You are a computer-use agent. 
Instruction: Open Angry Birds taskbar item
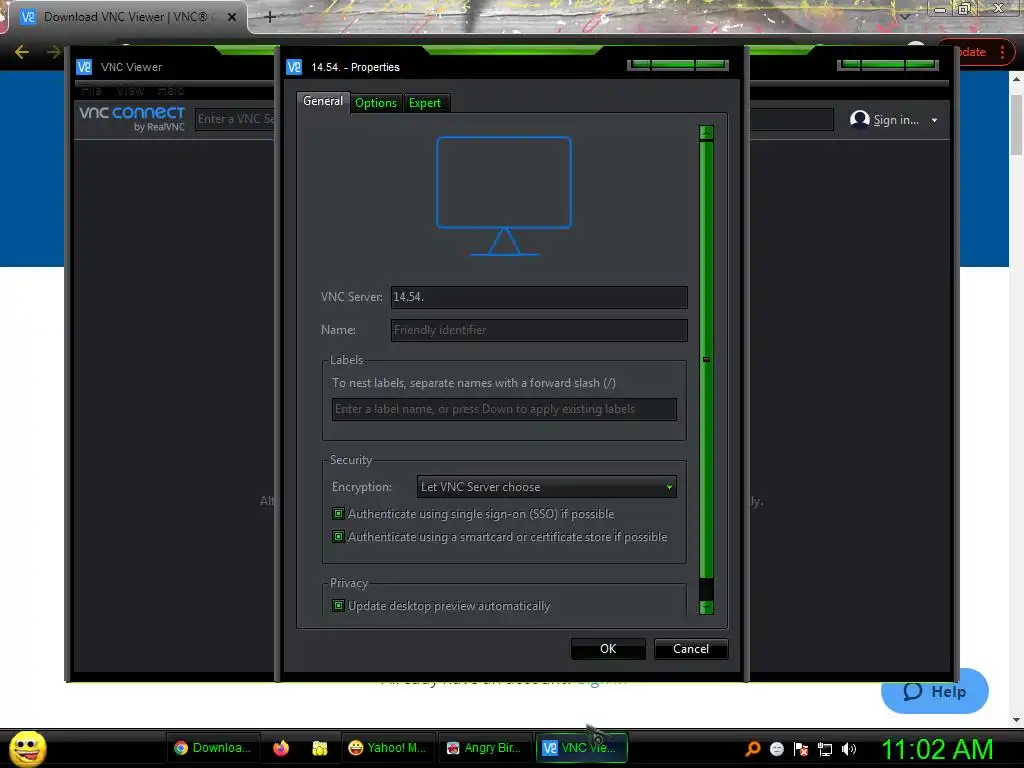(x=484, y=748)
